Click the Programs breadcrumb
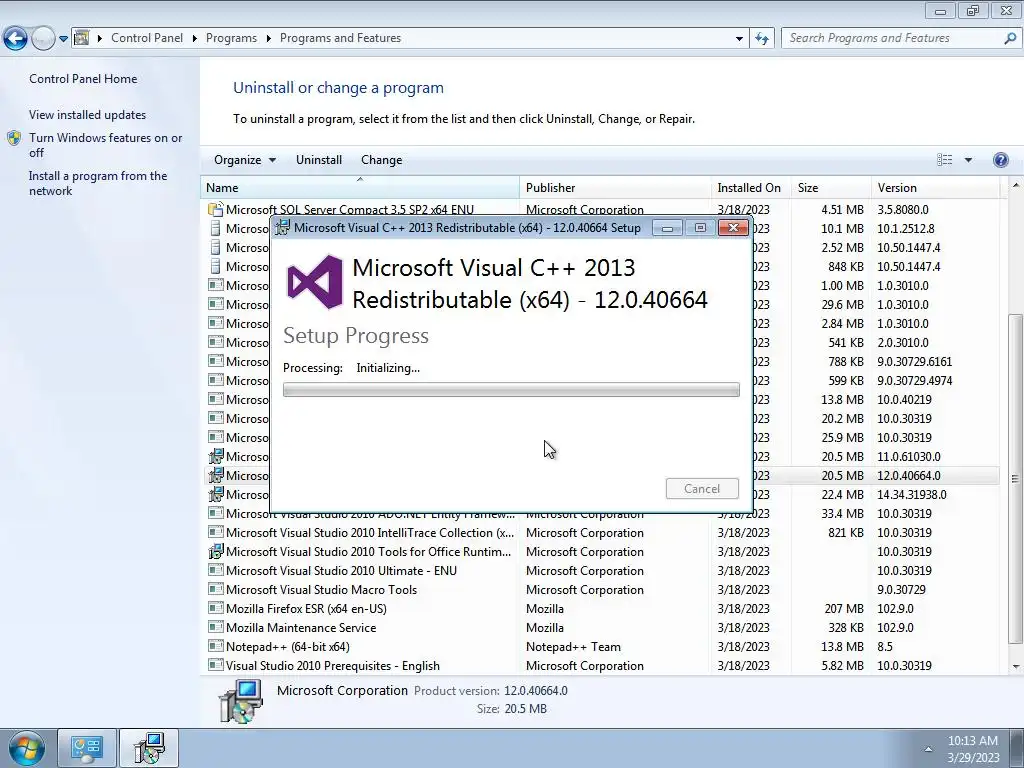 231,38
